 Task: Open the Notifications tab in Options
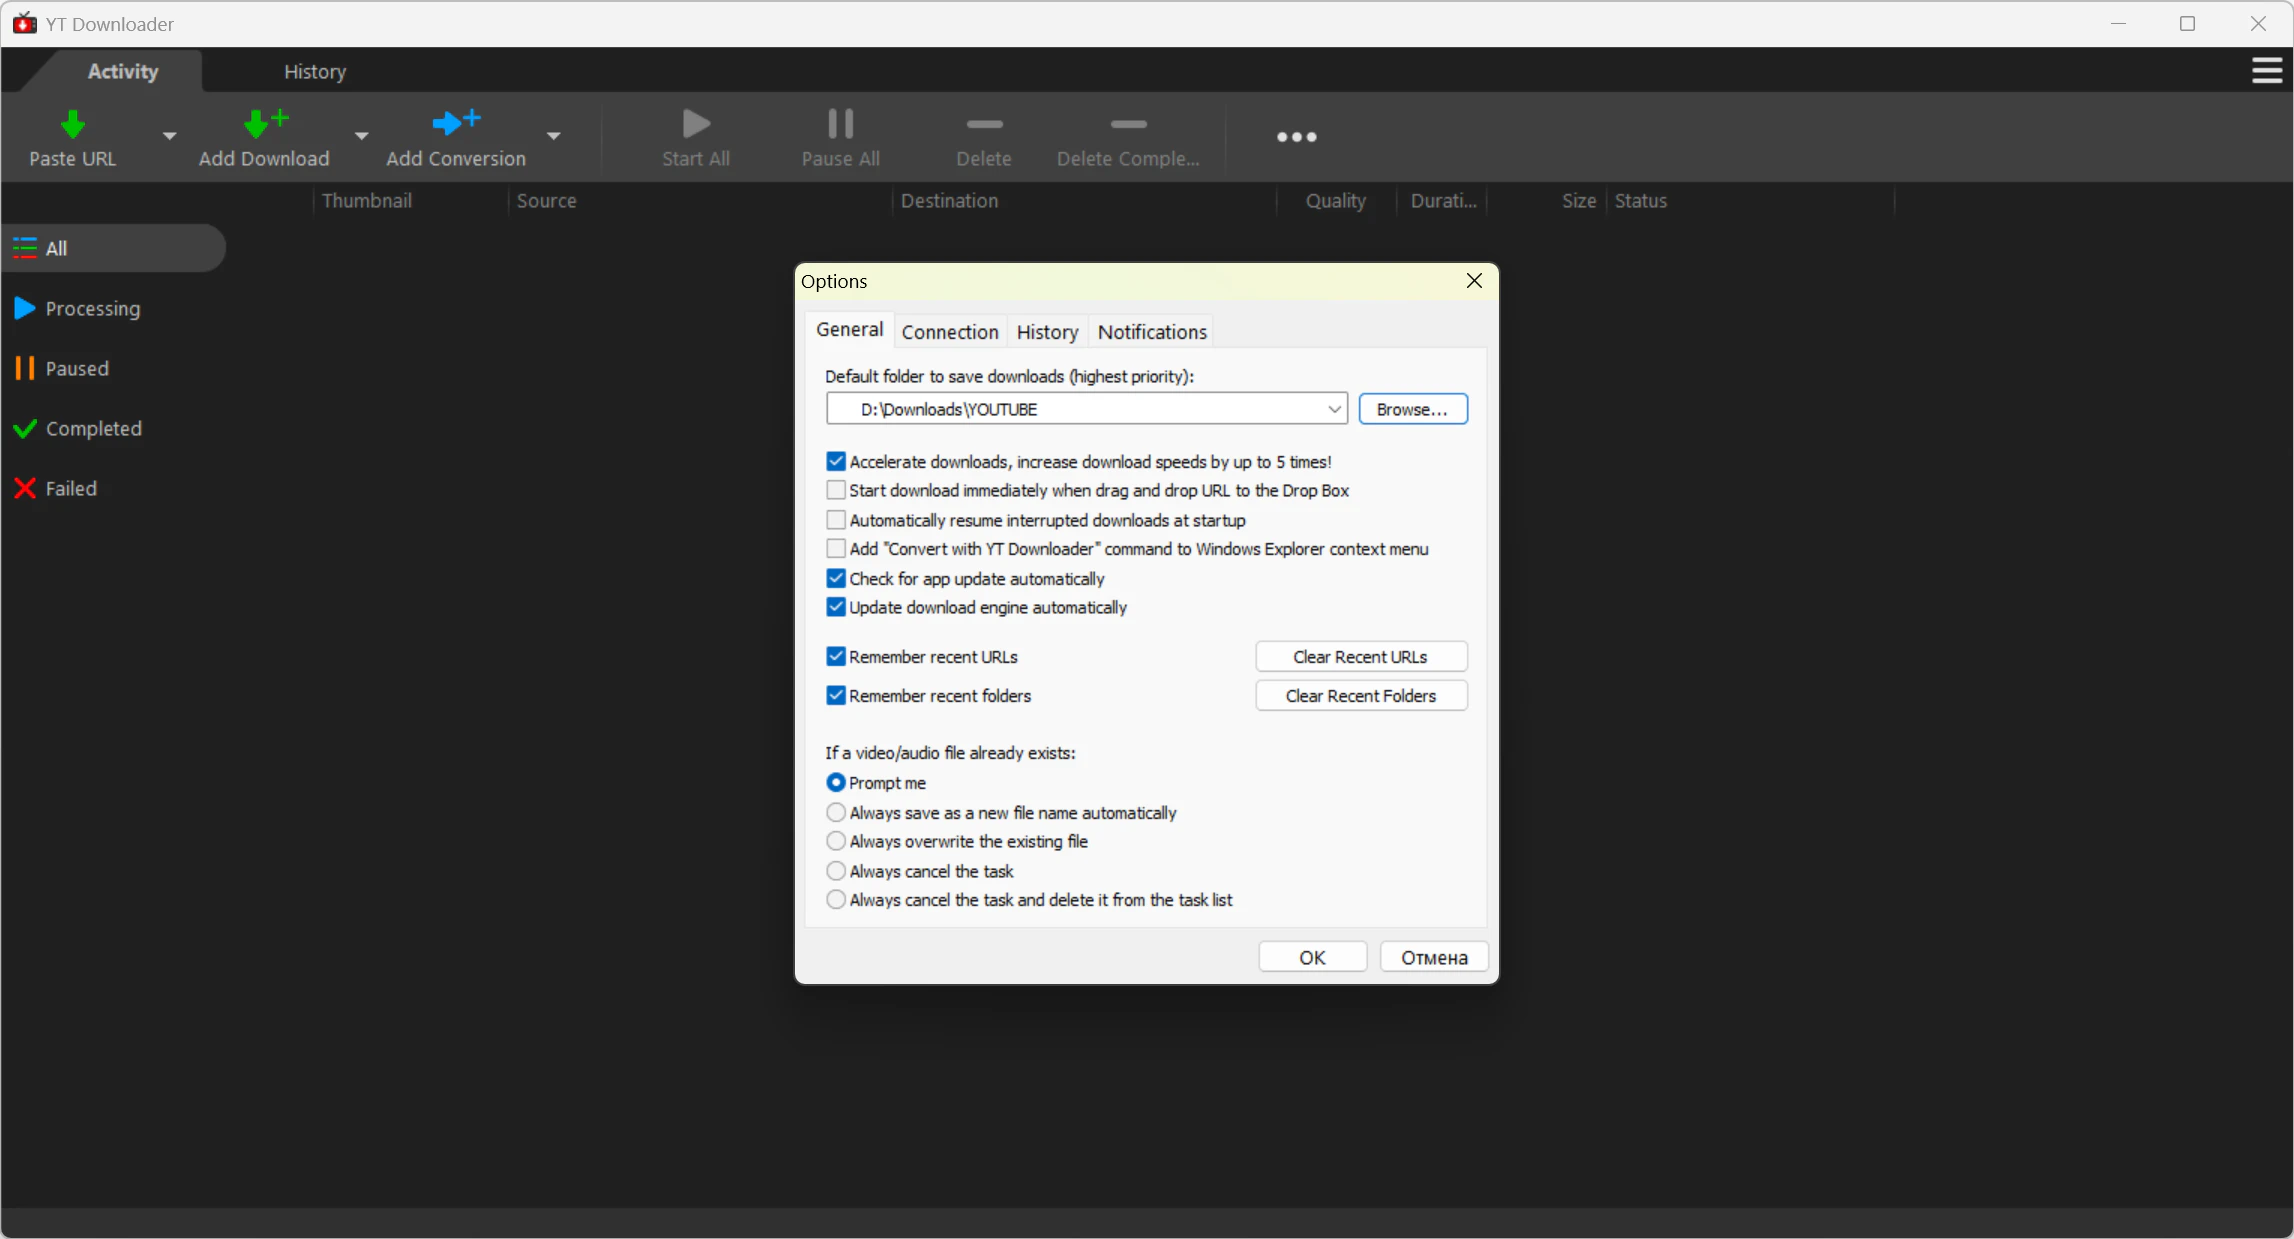pyautogui.click(x=1152, y=332)
